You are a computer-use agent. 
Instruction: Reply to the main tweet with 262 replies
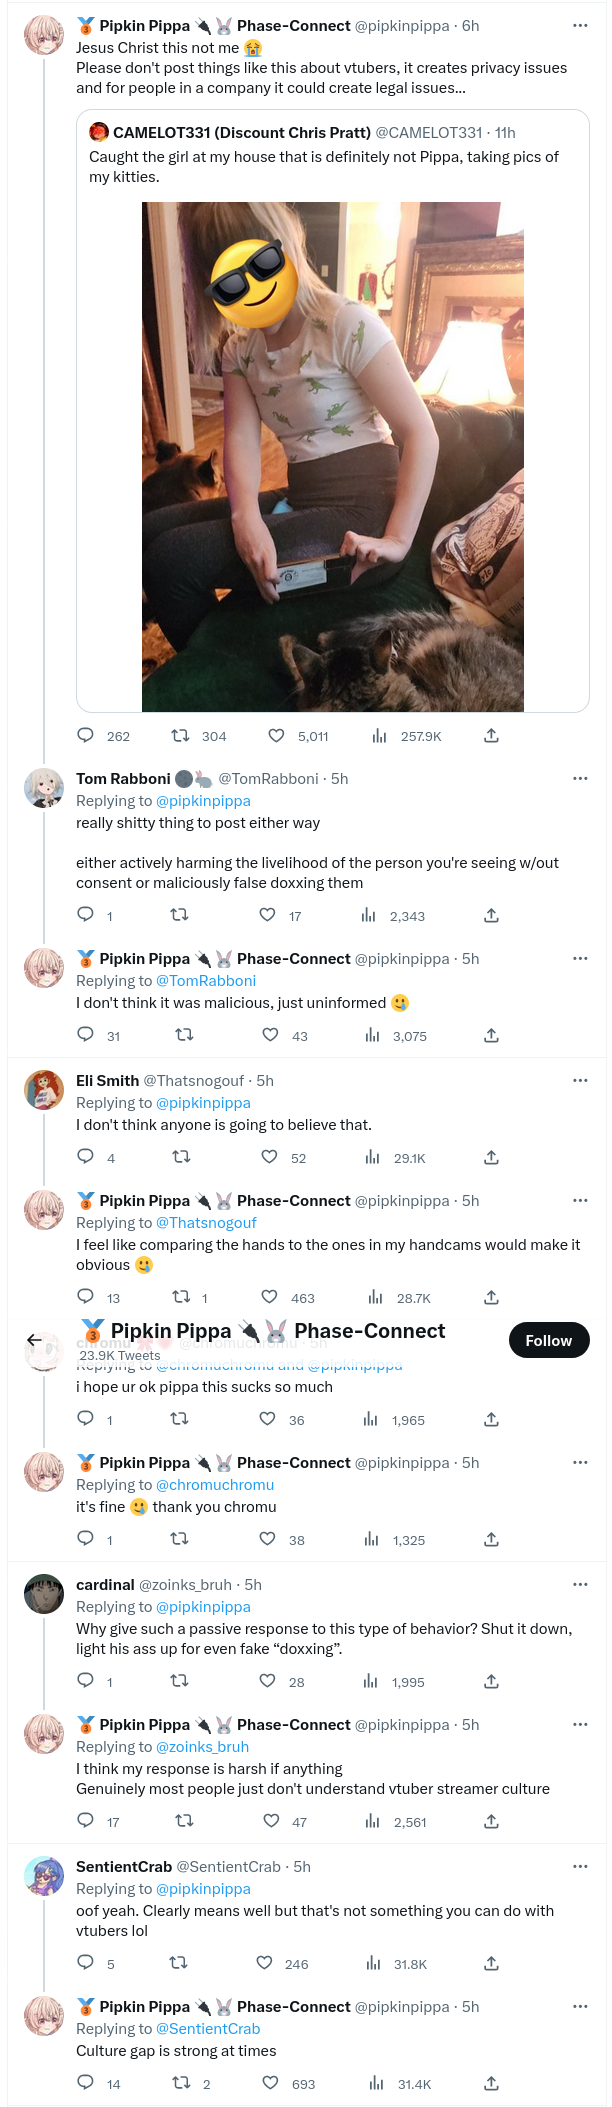86,736
